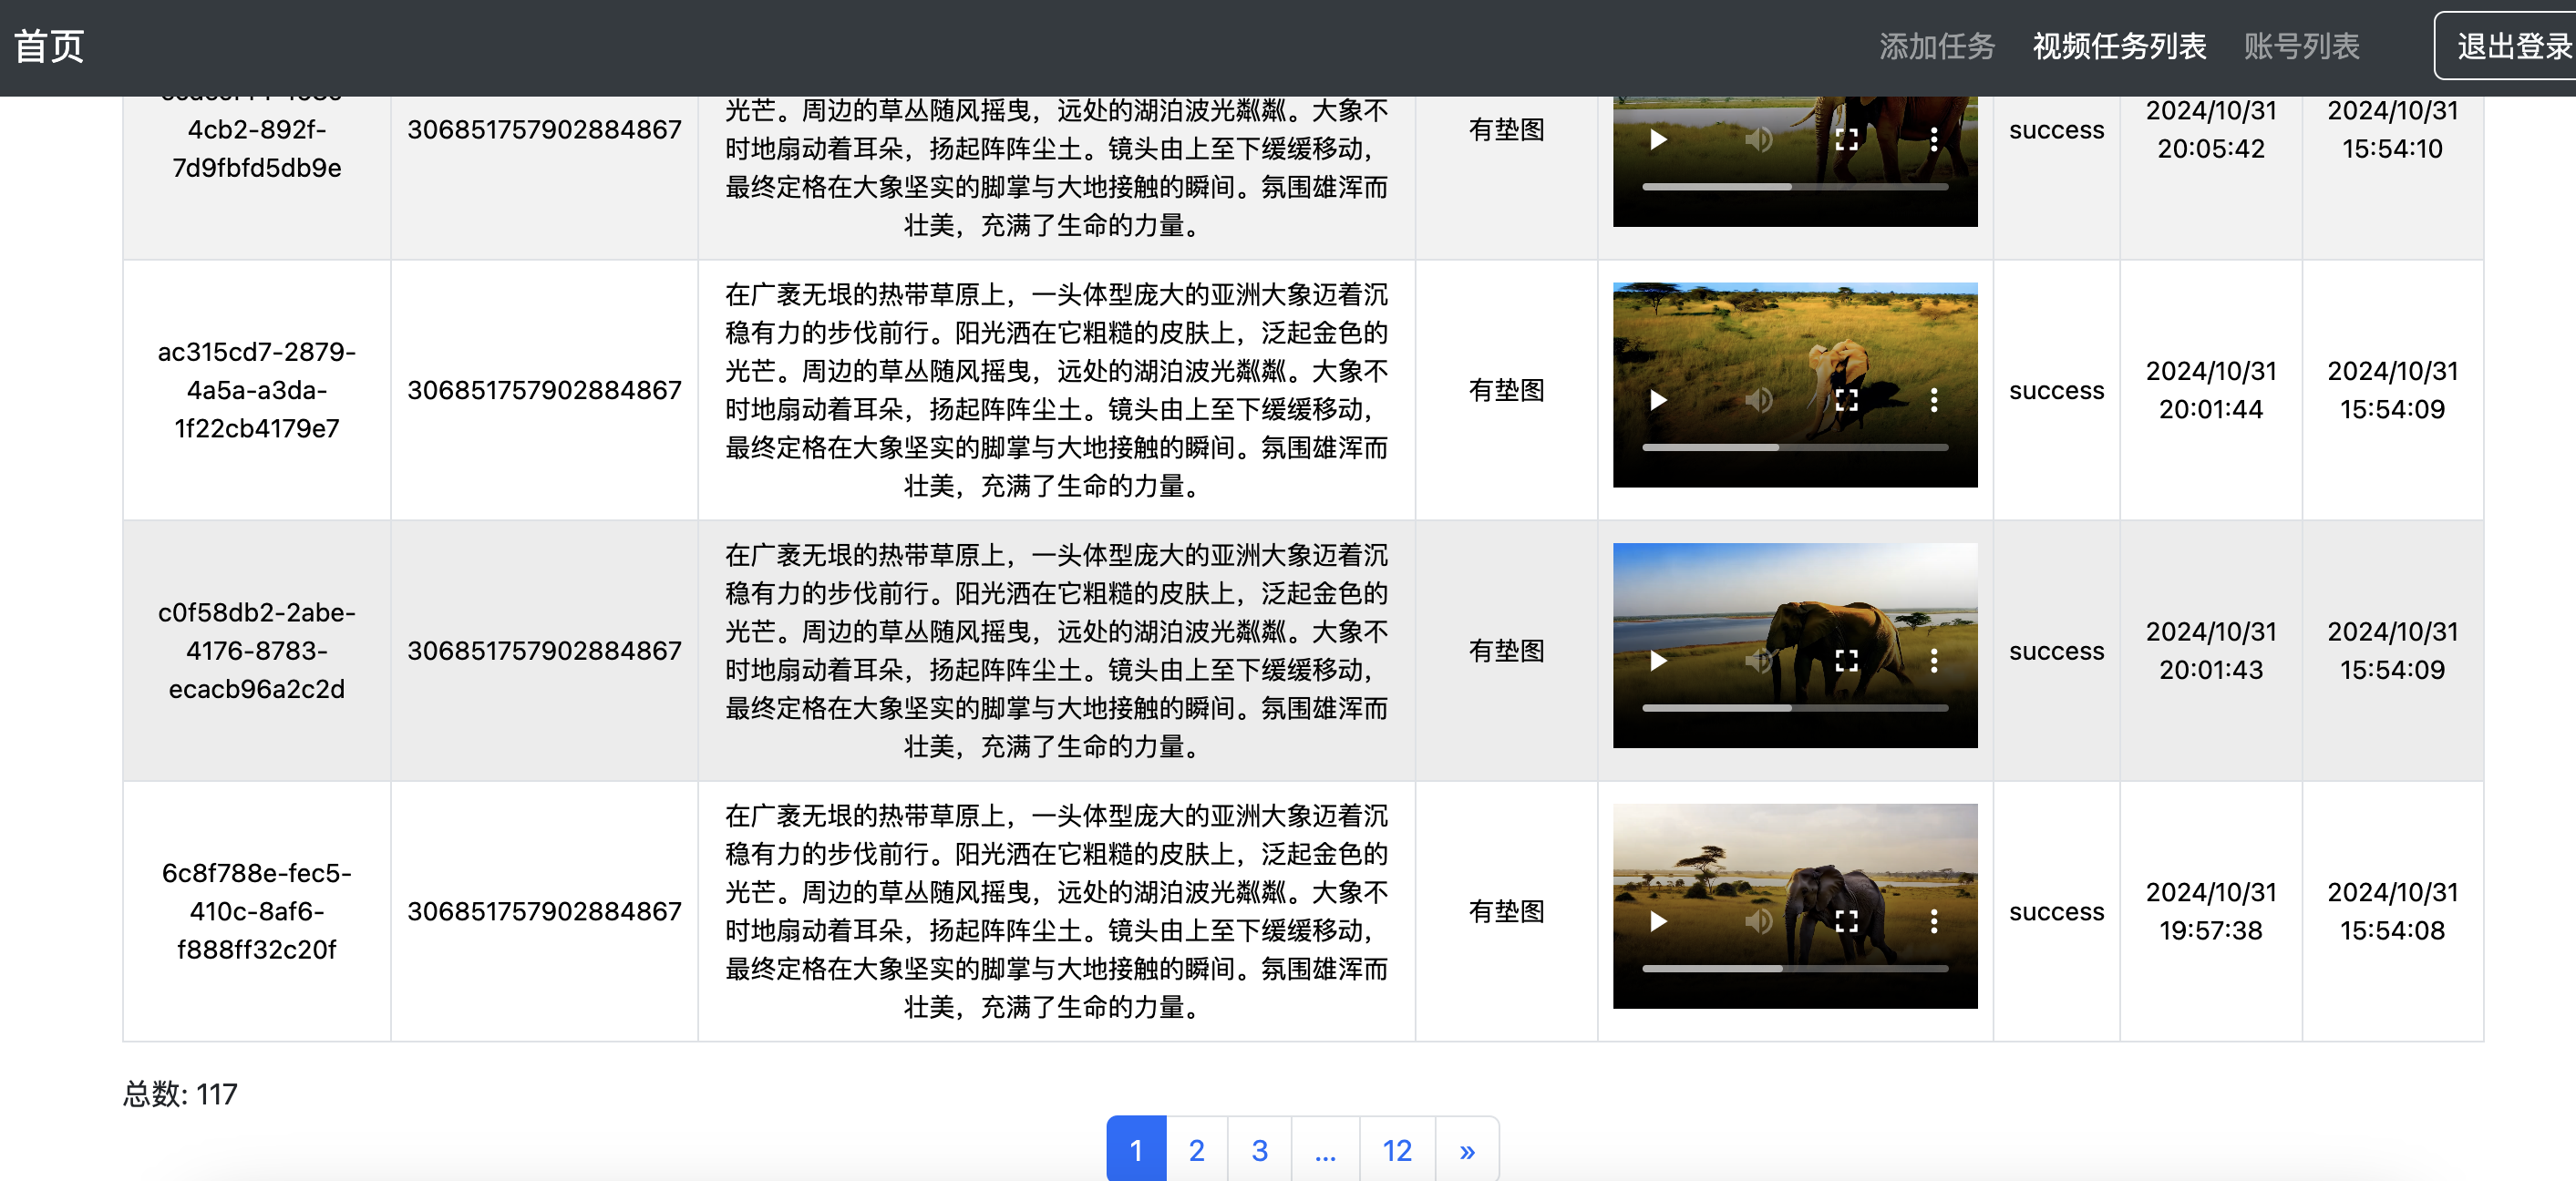Screen dimensions: 2576x1181
Task: Click the 退出登录 button
Action: click(x=2510, y=46)
